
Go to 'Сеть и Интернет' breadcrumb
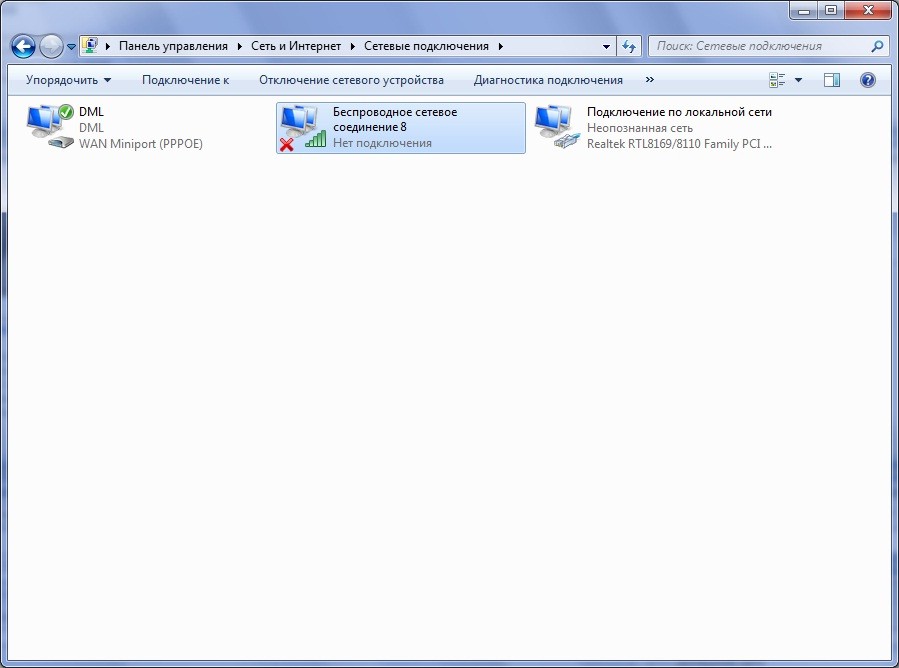click(296, 46)
